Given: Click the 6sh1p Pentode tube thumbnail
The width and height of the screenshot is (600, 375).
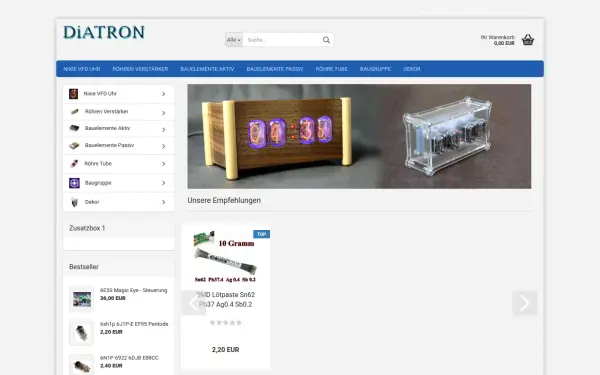Looking at the screenshot, I should [82, 333].
